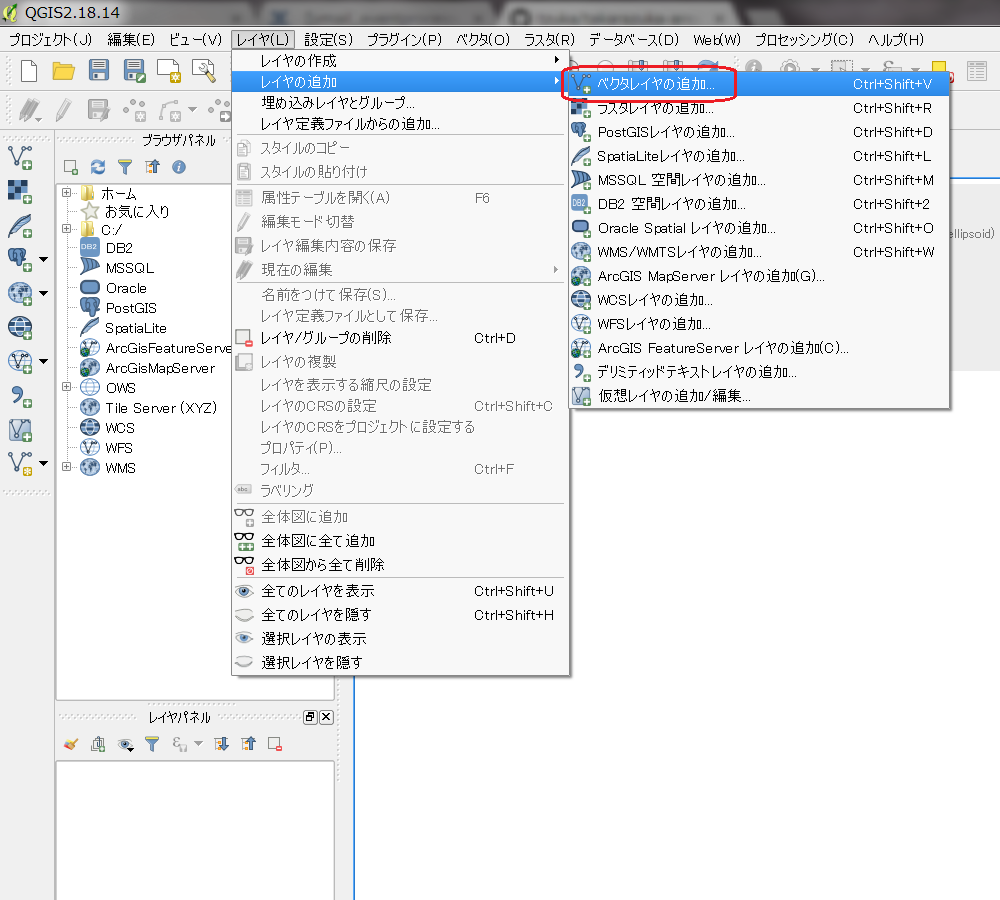This screenshot has height=900, width=1000.
Task: Click the browser panel Filter funnel icon
Action: 125,167
